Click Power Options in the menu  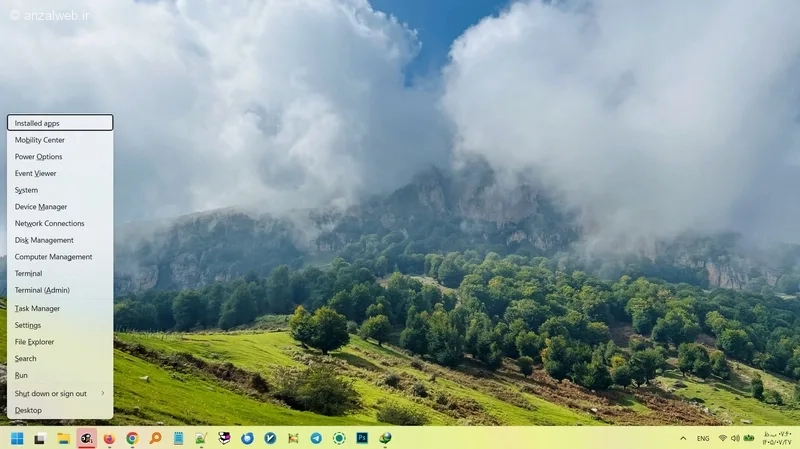point(60,157)
